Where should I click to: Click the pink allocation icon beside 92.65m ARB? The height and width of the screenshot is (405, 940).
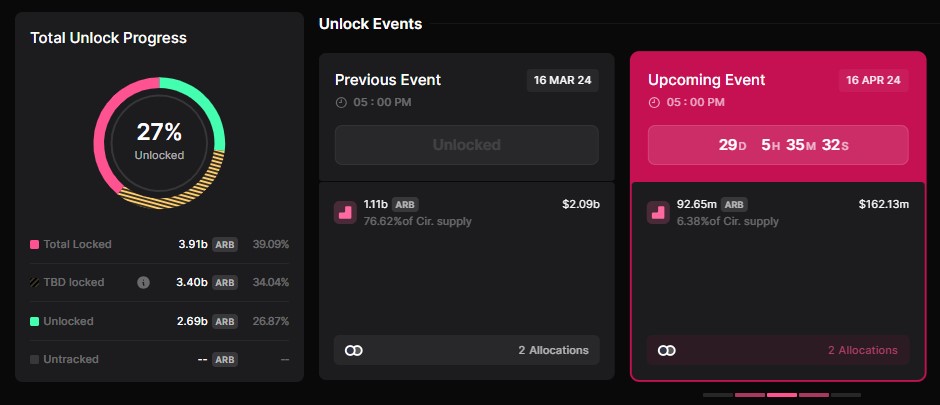(x=658, y=213)
